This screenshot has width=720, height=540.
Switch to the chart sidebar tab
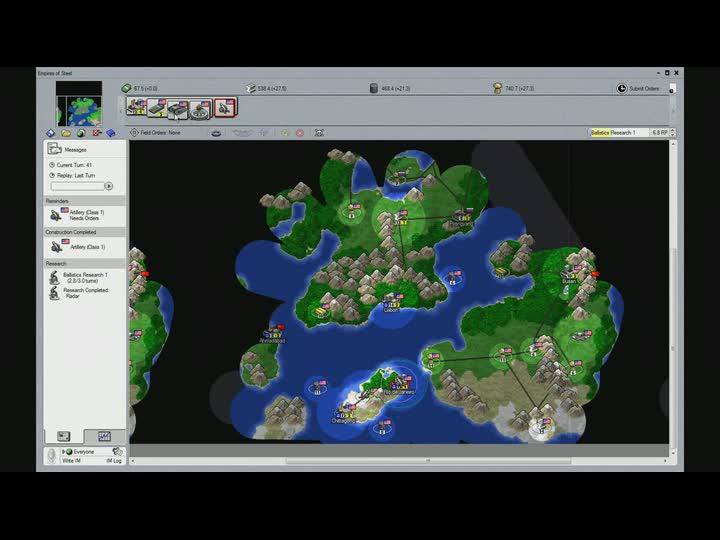pos(104,436)
